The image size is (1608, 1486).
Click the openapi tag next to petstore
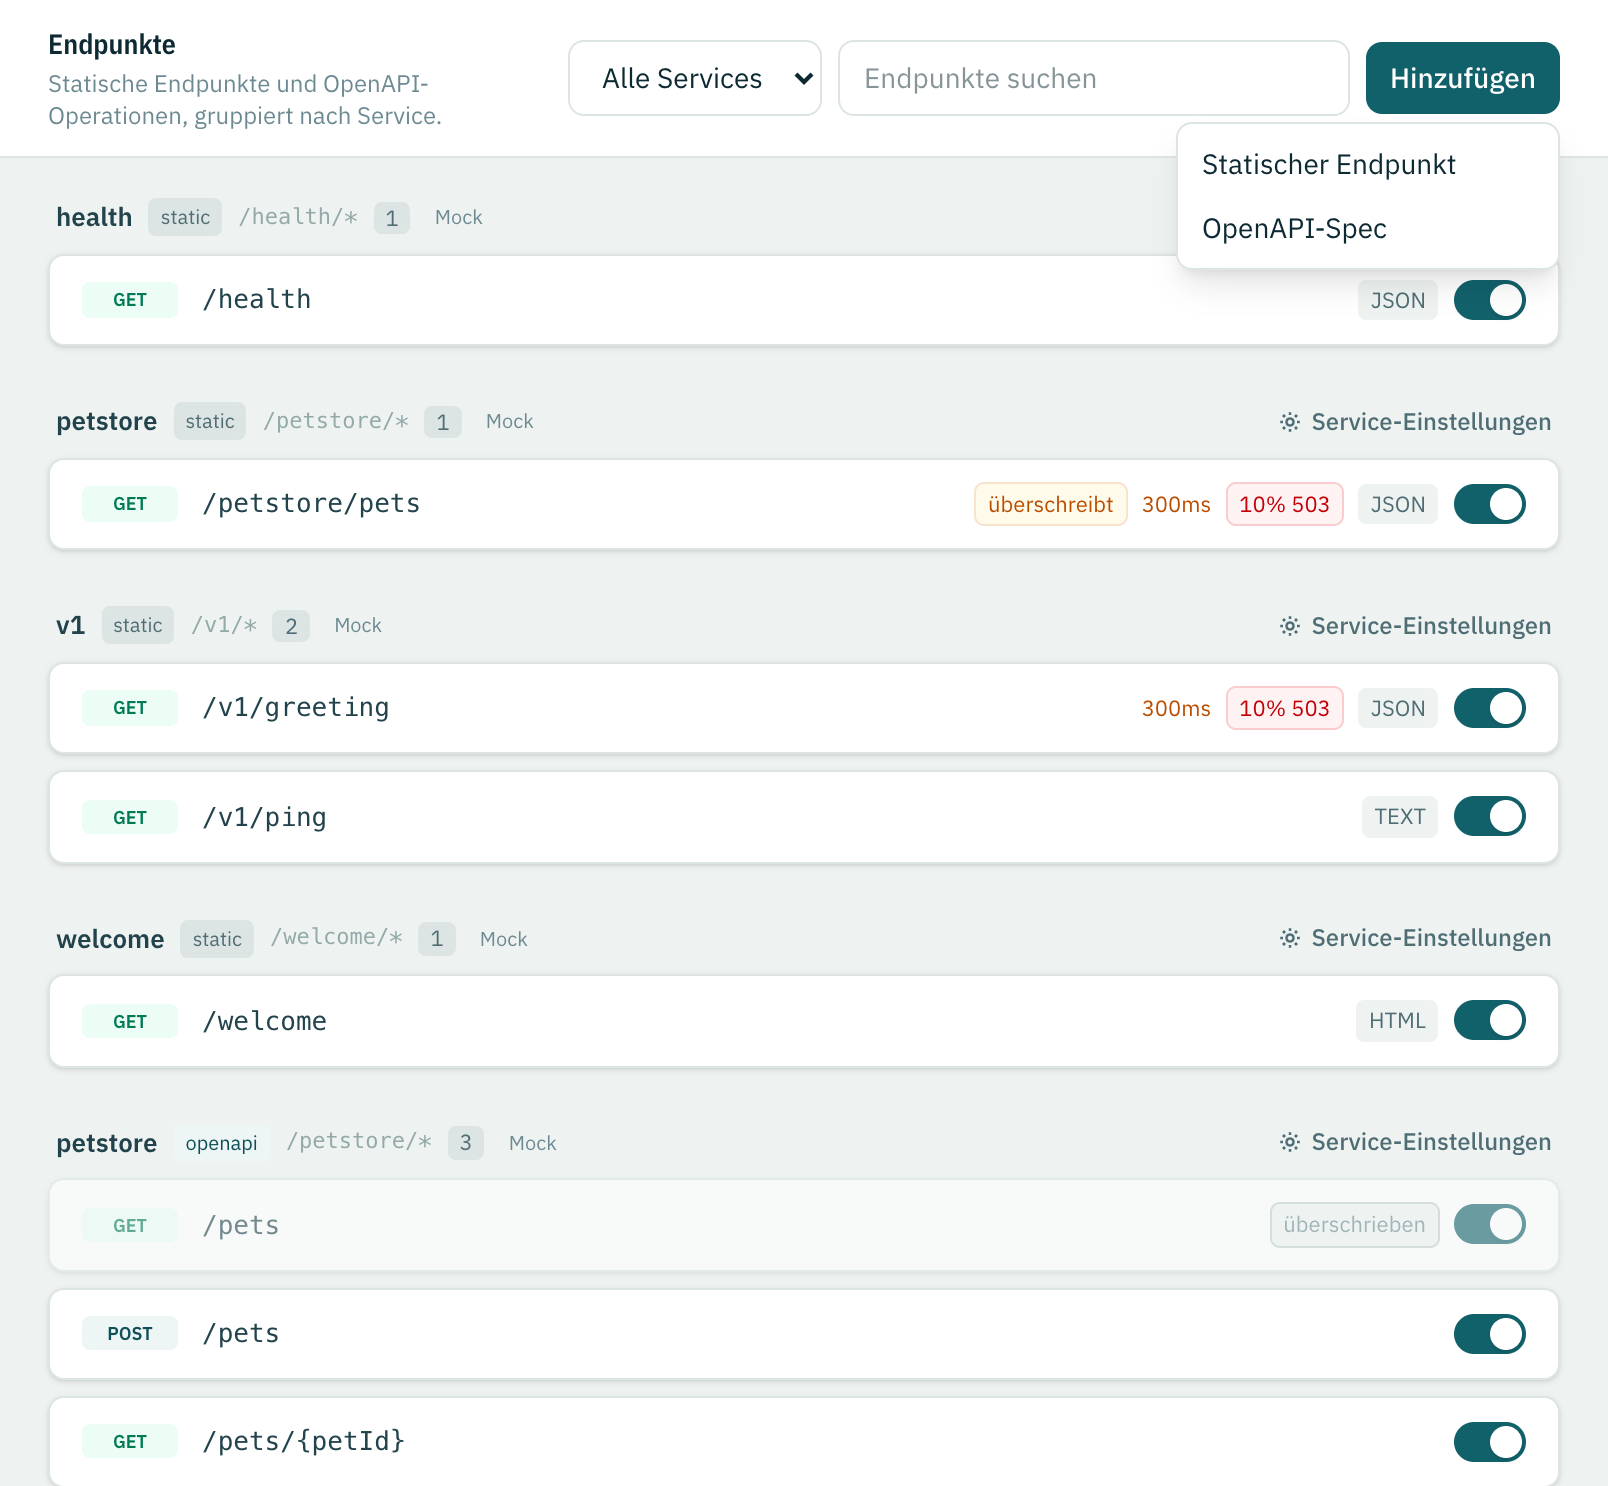click(221, 1143)
